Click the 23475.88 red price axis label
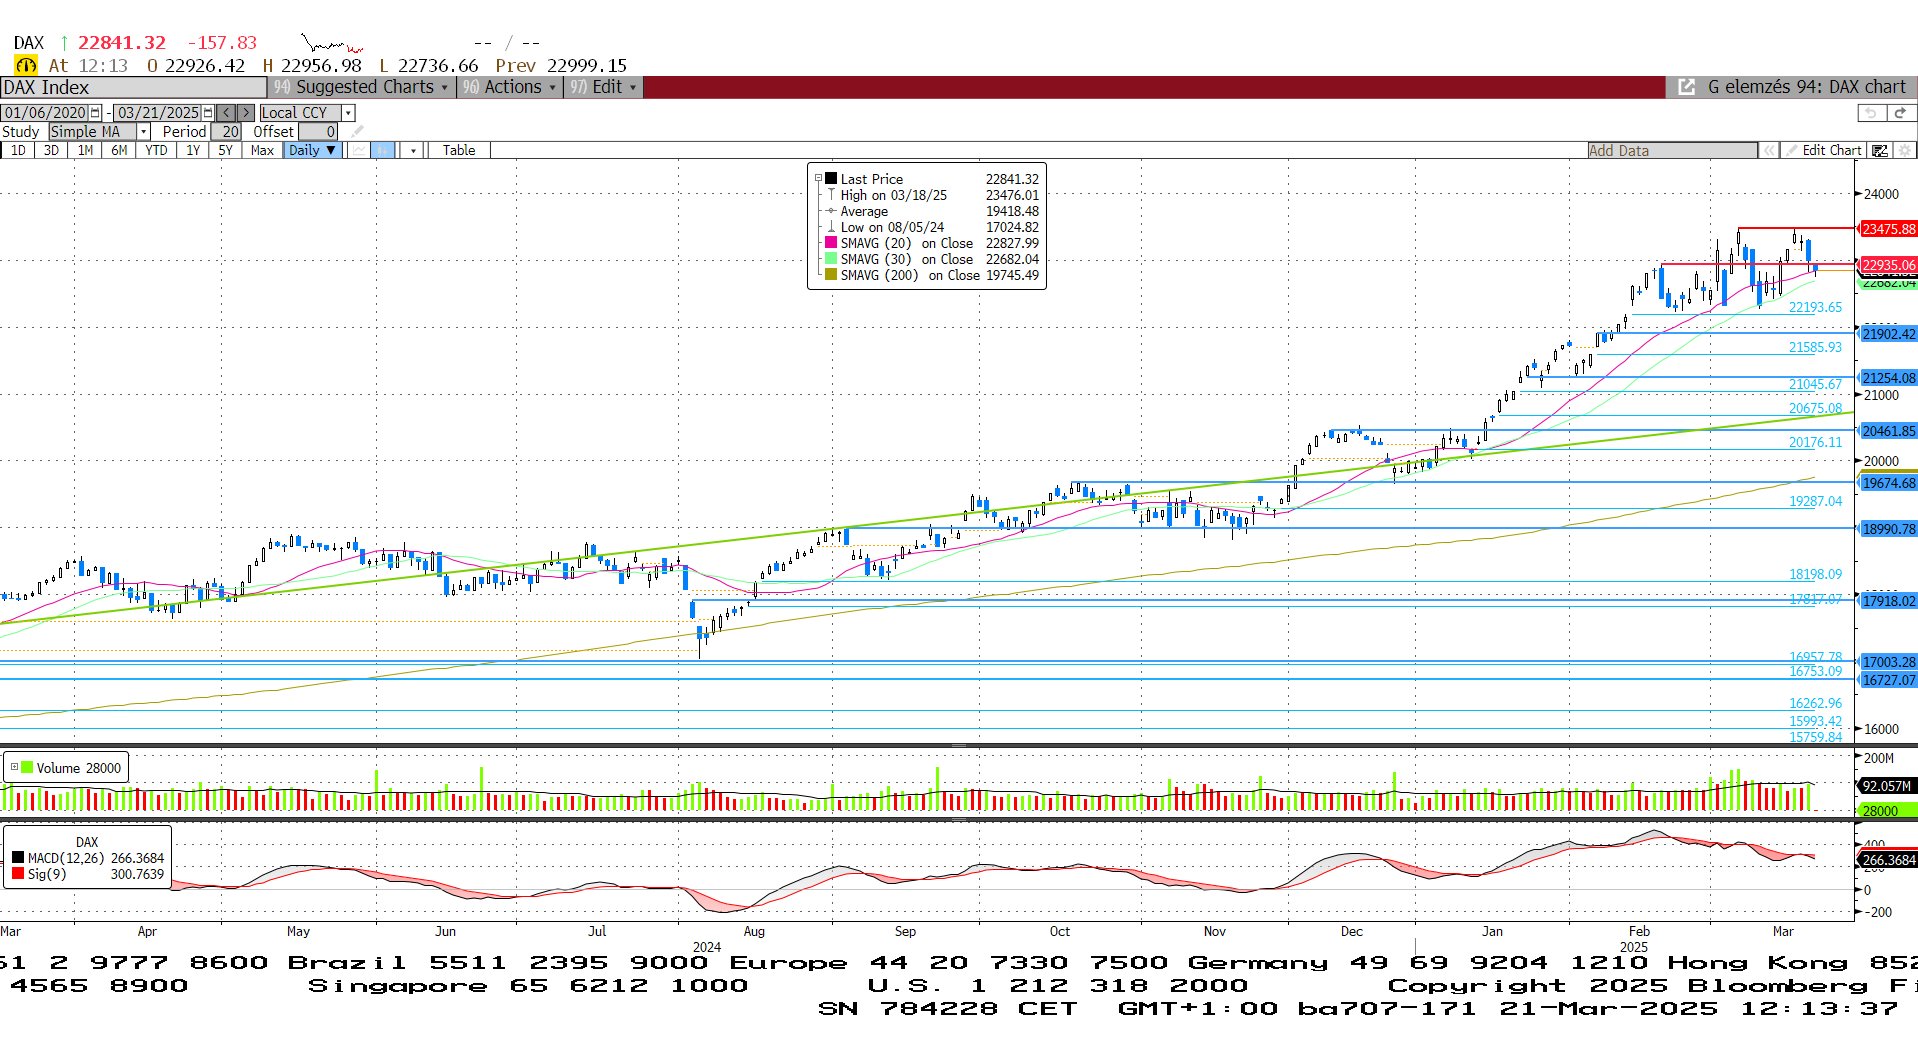This screenshot has height=1064, width=1918. (x=1888, y=229)
